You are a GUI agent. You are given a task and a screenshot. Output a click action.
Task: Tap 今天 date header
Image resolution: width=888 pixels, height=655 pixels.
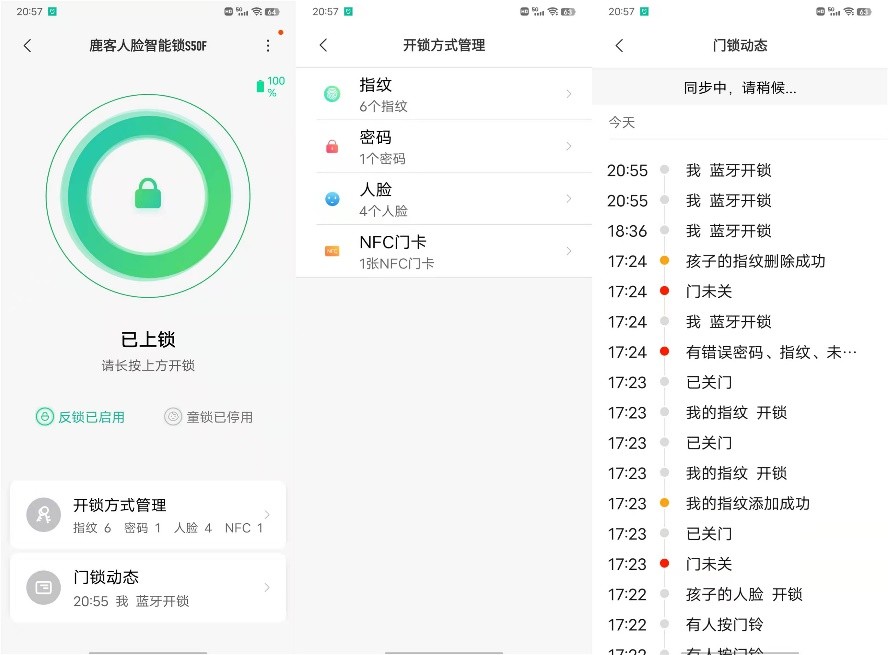(621, 122)
